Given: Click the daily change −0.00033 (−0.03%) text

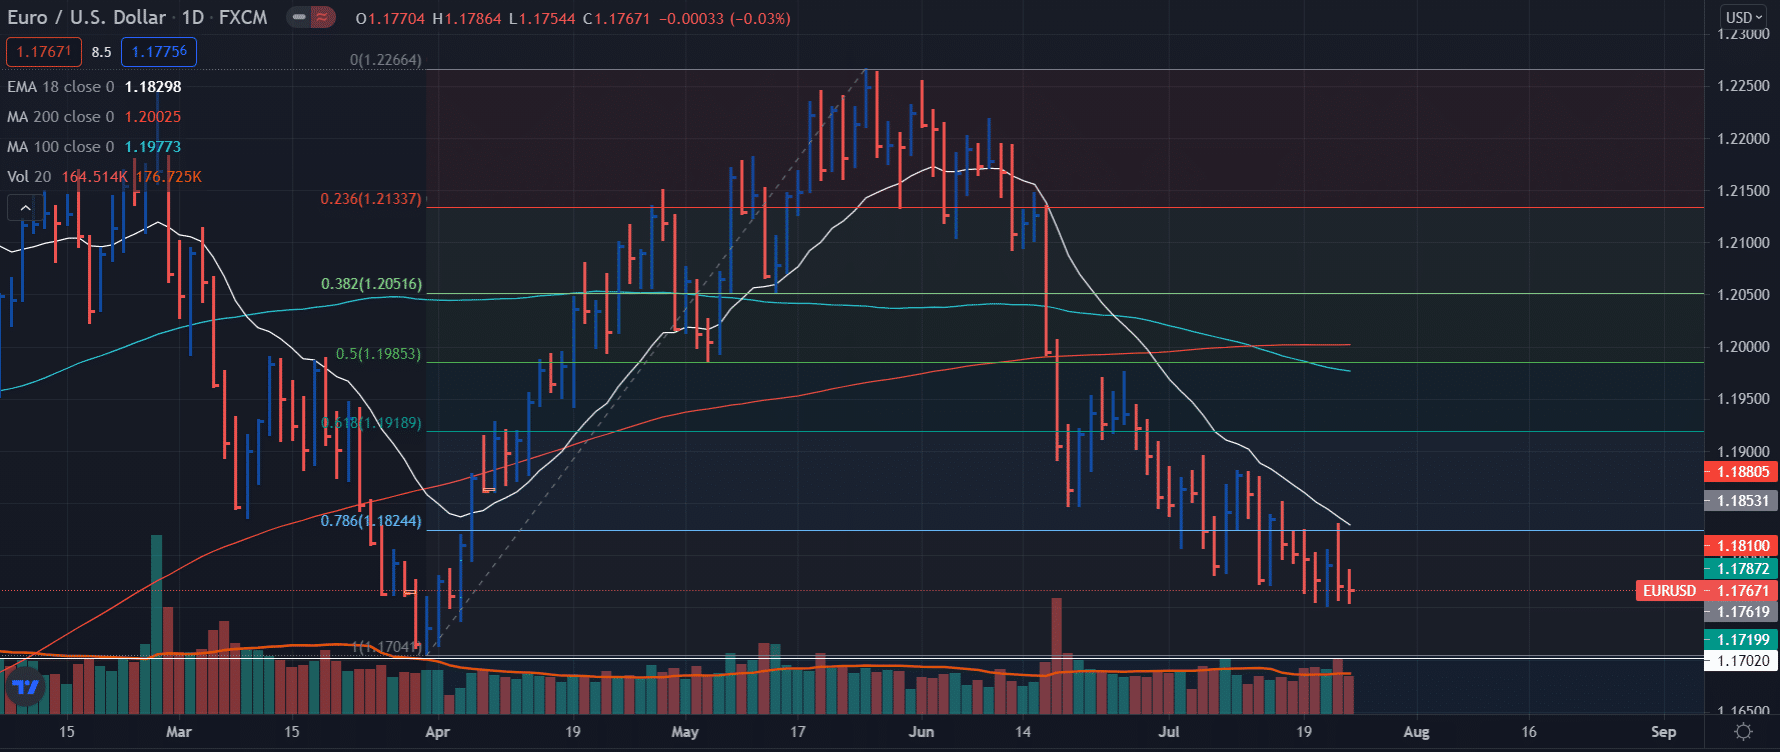Looking at the screenshot, I should tap(725, 19).
